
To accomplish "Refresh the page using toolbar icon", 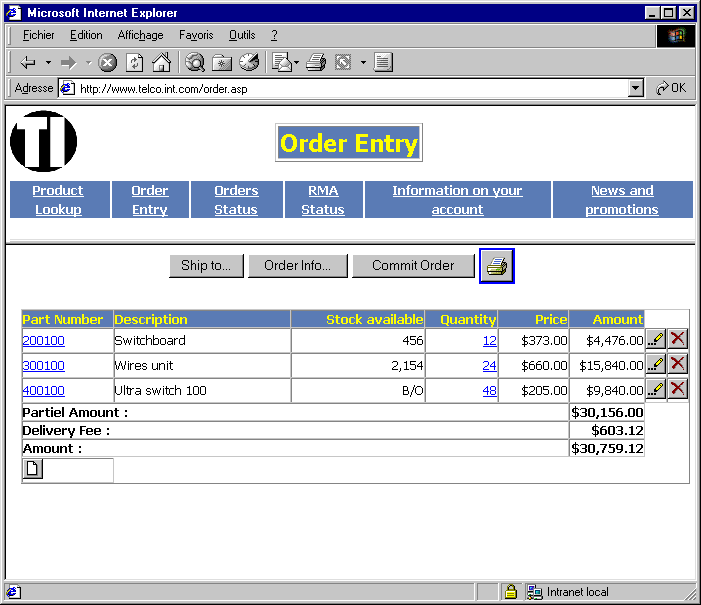I will [134, 63].
